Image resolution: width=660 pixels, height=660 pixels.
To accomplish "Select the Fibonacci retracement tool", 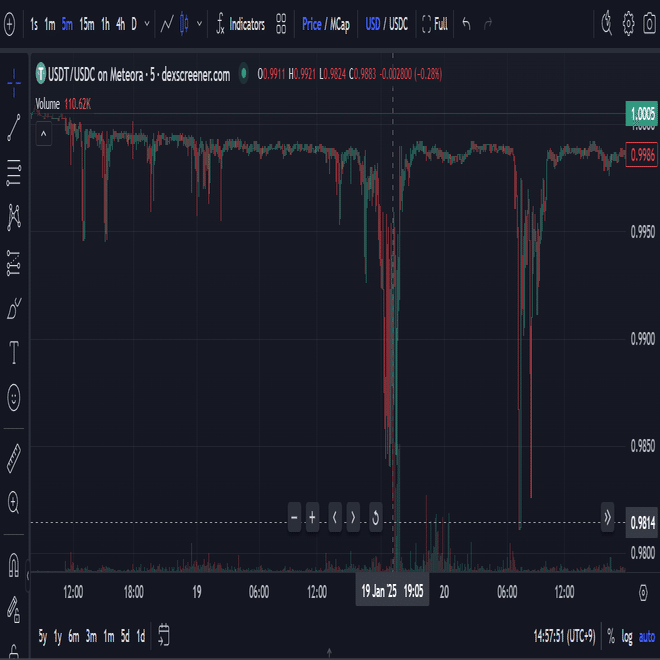I will [14, 173].
